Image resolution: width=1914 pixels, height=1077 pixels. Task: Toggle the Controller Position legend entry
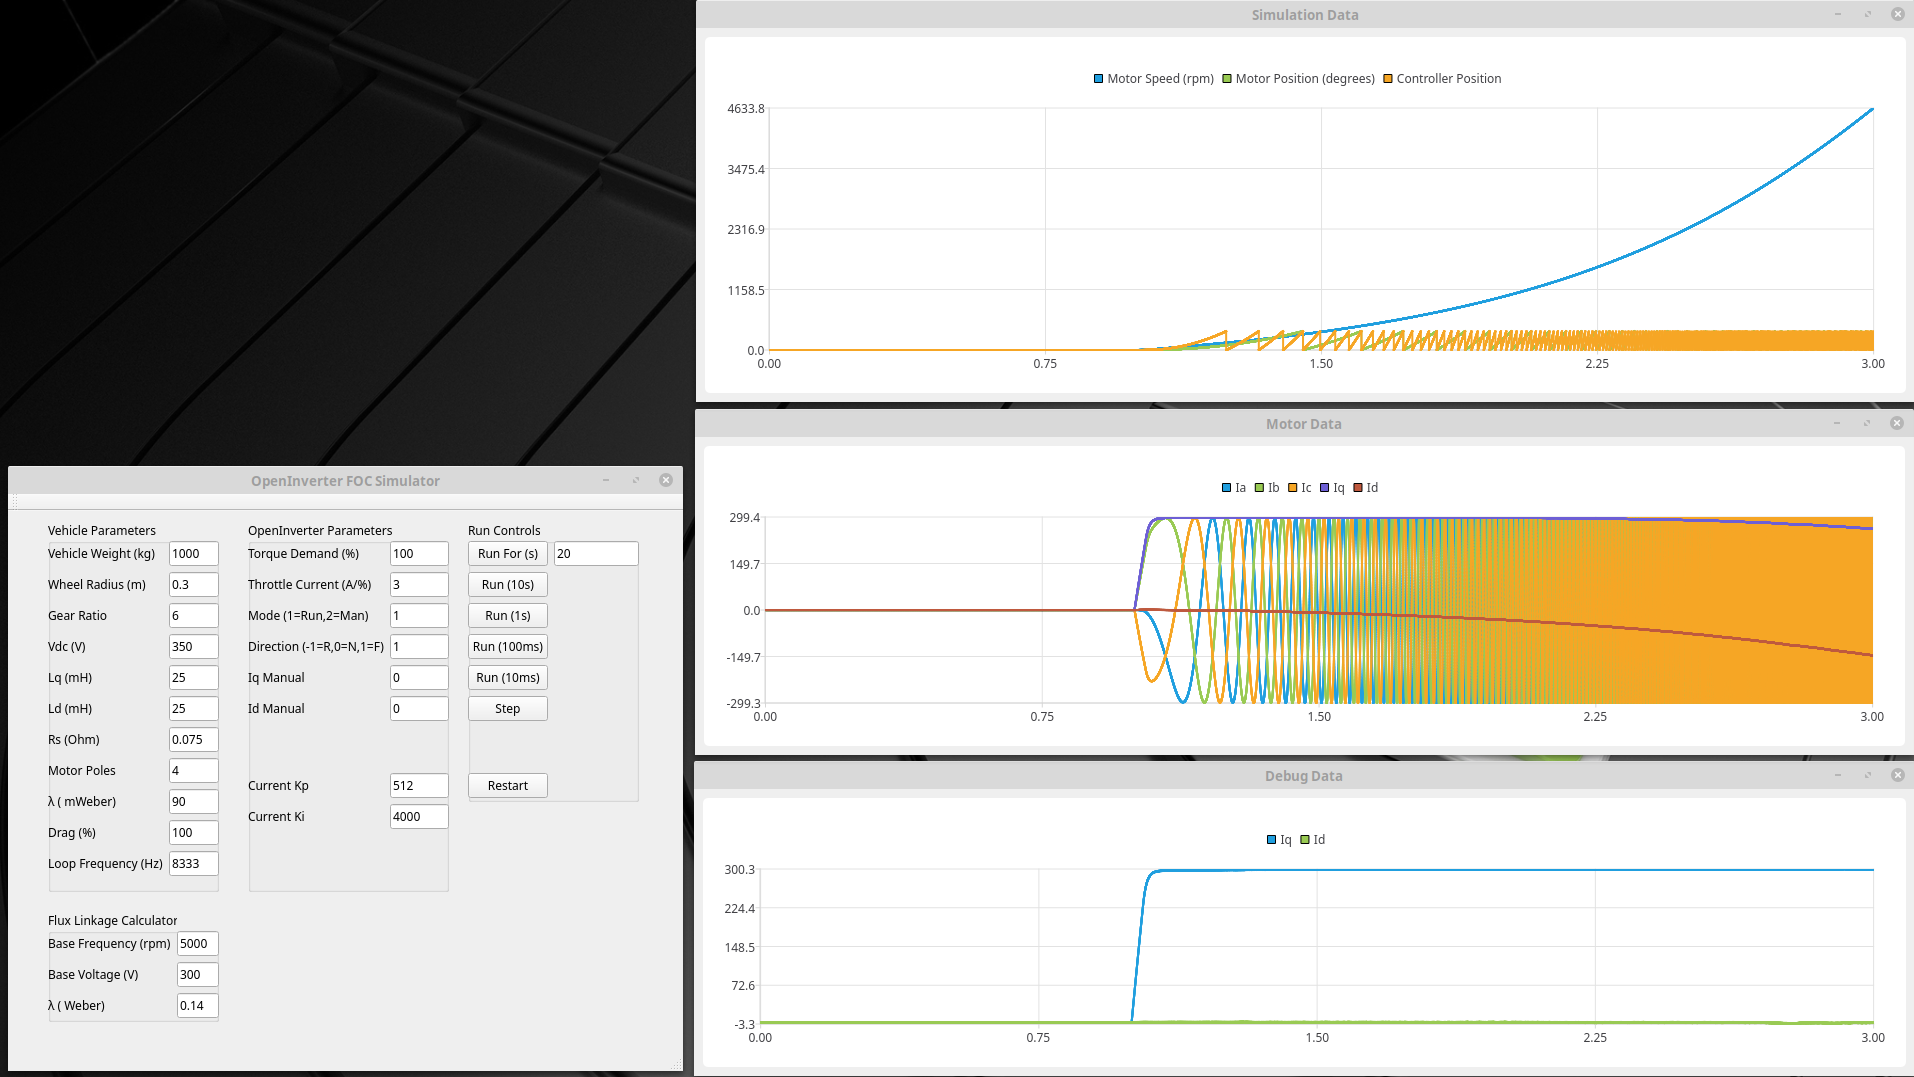click(x=1441, y=79)
